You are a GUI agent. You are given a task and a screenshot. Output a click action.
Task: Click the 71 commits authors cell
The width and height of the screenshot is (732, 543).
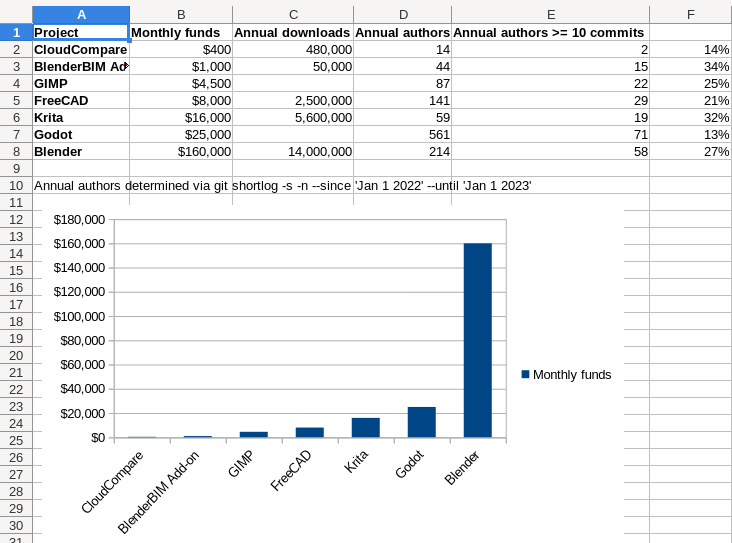pos(551,134)
